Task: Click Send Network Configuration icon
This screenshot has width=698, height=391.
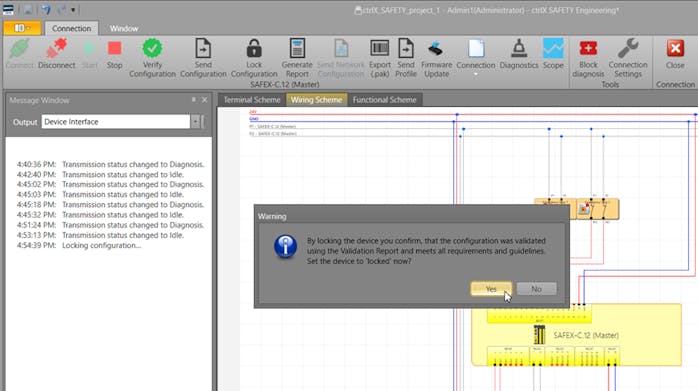Action: pos(341,48)
